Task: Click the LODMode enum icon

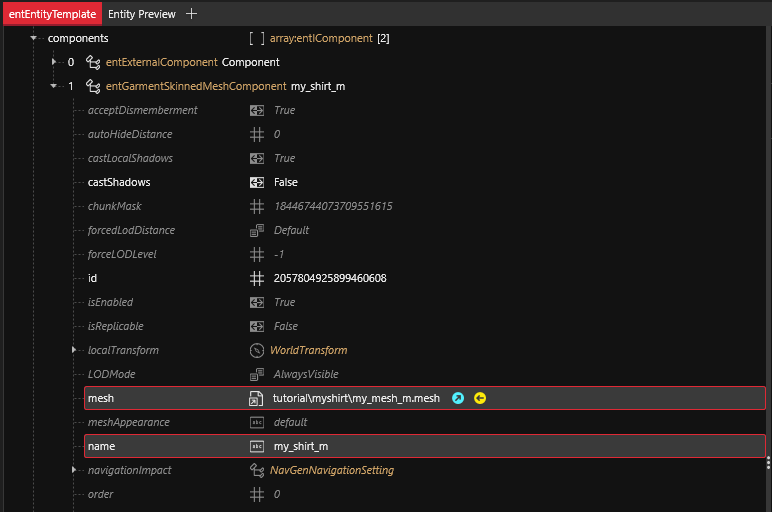Action: point(256,374)
